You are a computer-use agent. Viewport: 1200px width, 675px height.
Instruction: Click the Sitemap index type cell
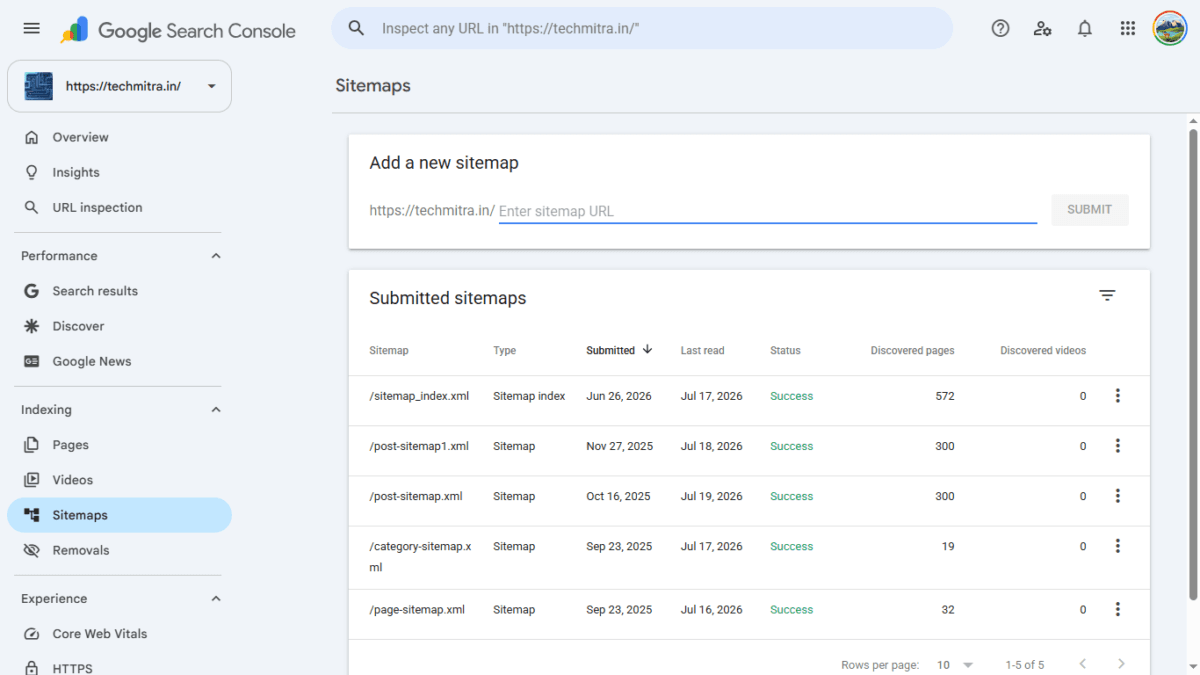[529, 396]
